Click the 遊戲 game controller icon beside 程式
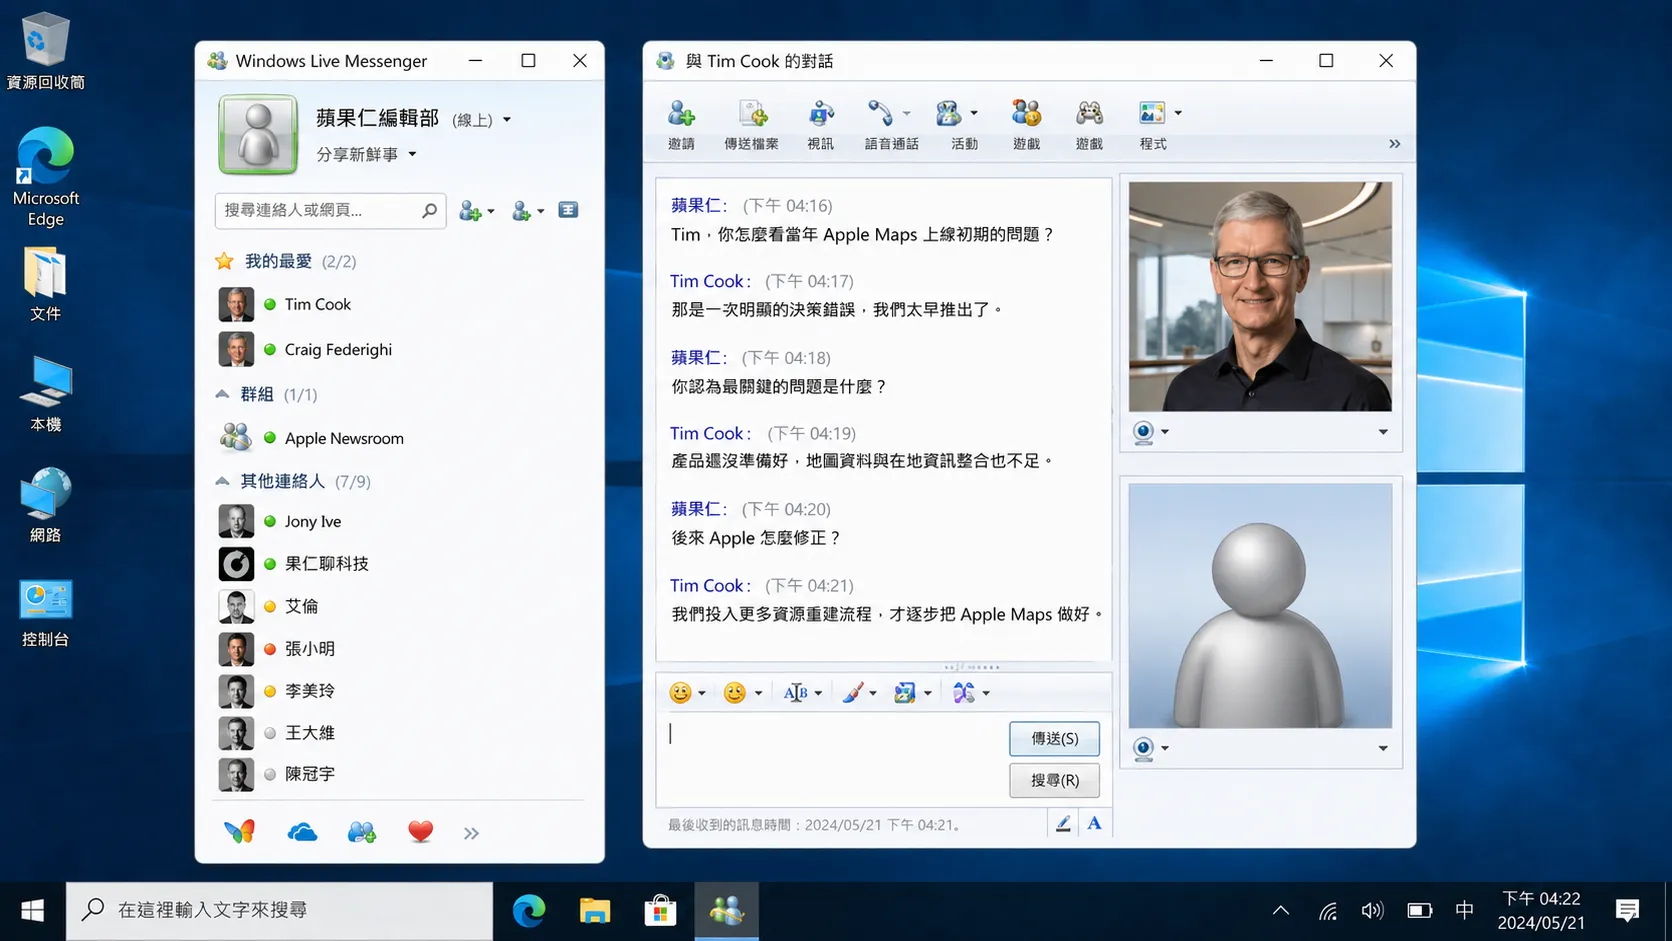Viewport: 1672px width, 941px height. tap(1089, 114)
